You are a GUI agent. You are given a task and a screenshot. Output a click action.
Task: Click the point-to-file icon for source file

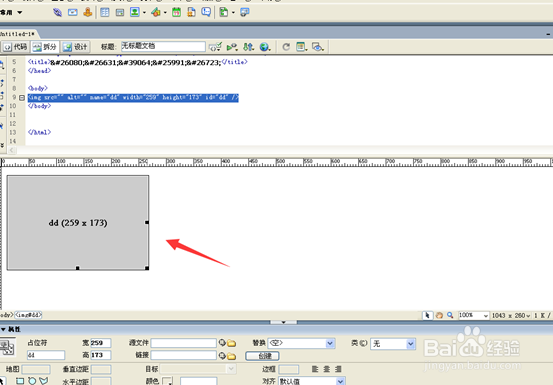tap(222, 343)
